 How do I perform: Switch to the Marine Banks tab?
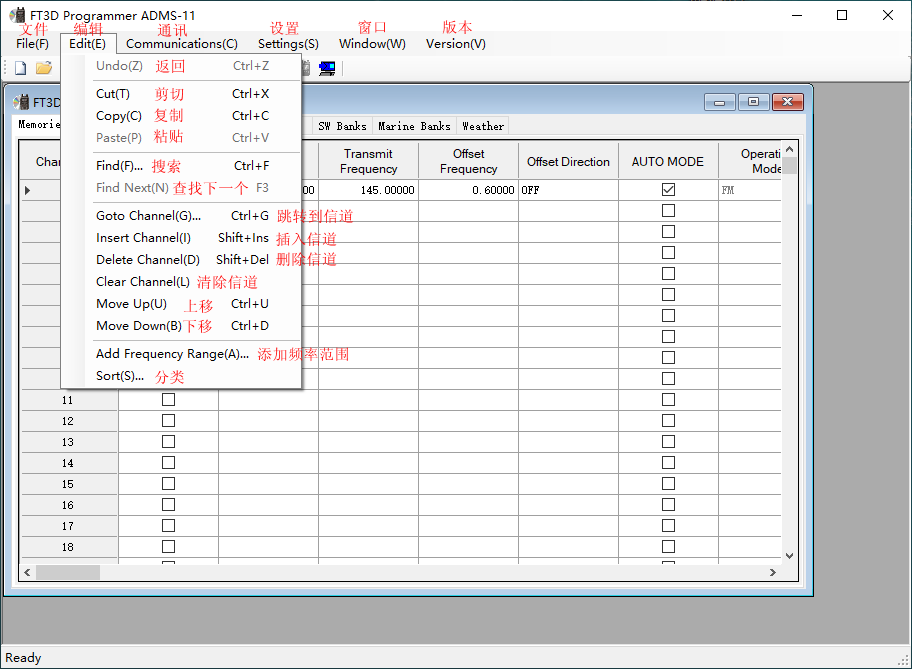pos(414,126)
